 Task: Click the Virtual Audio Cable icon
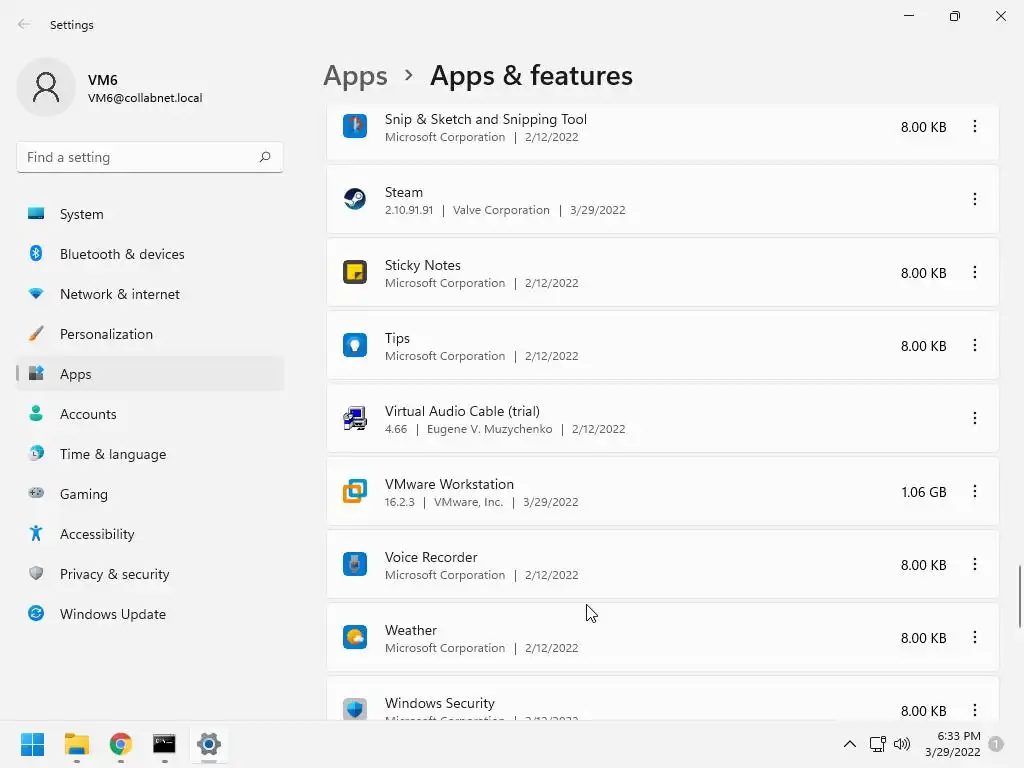(x=355, y=418)
